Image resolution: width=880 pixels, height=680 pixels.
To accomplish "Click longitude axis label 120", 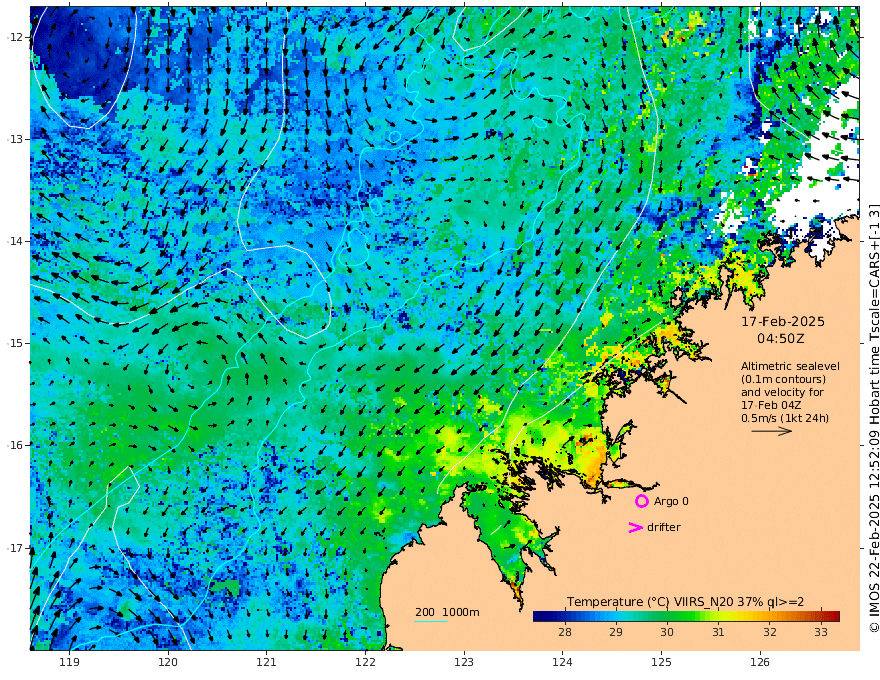I will pyautogui.click(x=168, y=662).
